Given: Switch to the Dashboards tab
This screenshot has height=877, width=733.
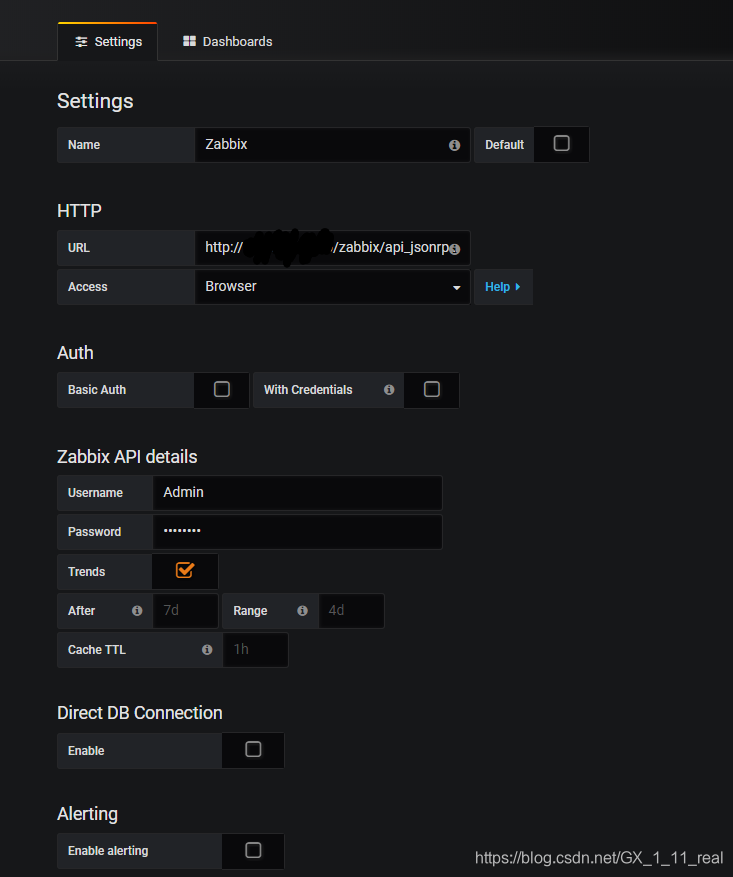Looking at the screenshot, I should coord(228,42).
